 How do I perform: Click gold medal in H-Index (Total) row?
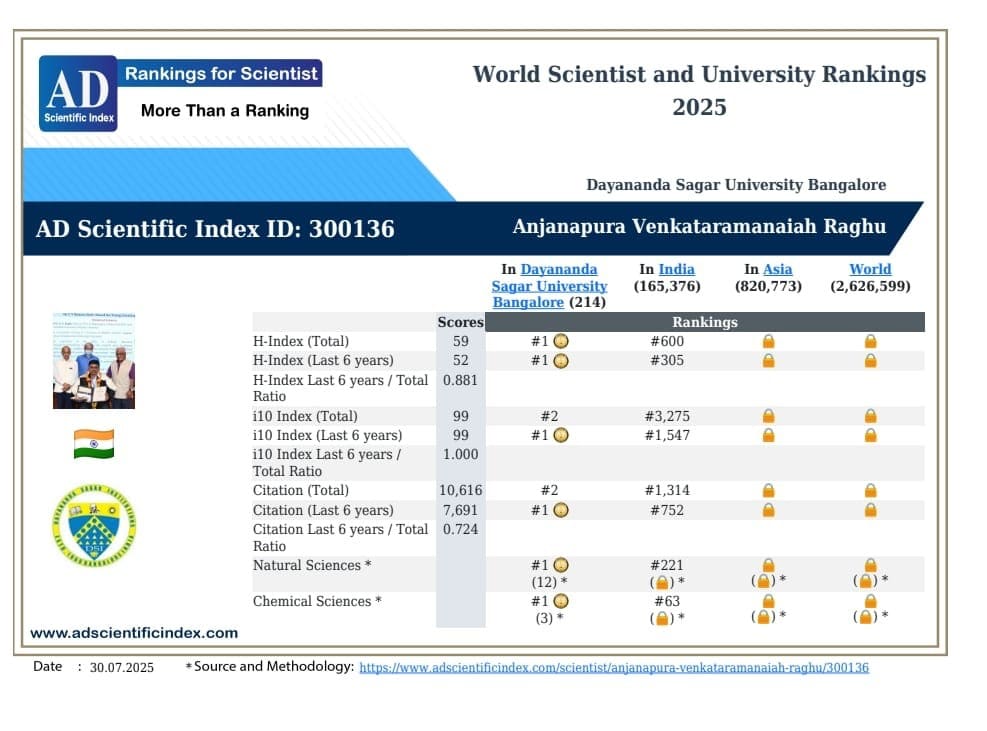pos(561,342)
